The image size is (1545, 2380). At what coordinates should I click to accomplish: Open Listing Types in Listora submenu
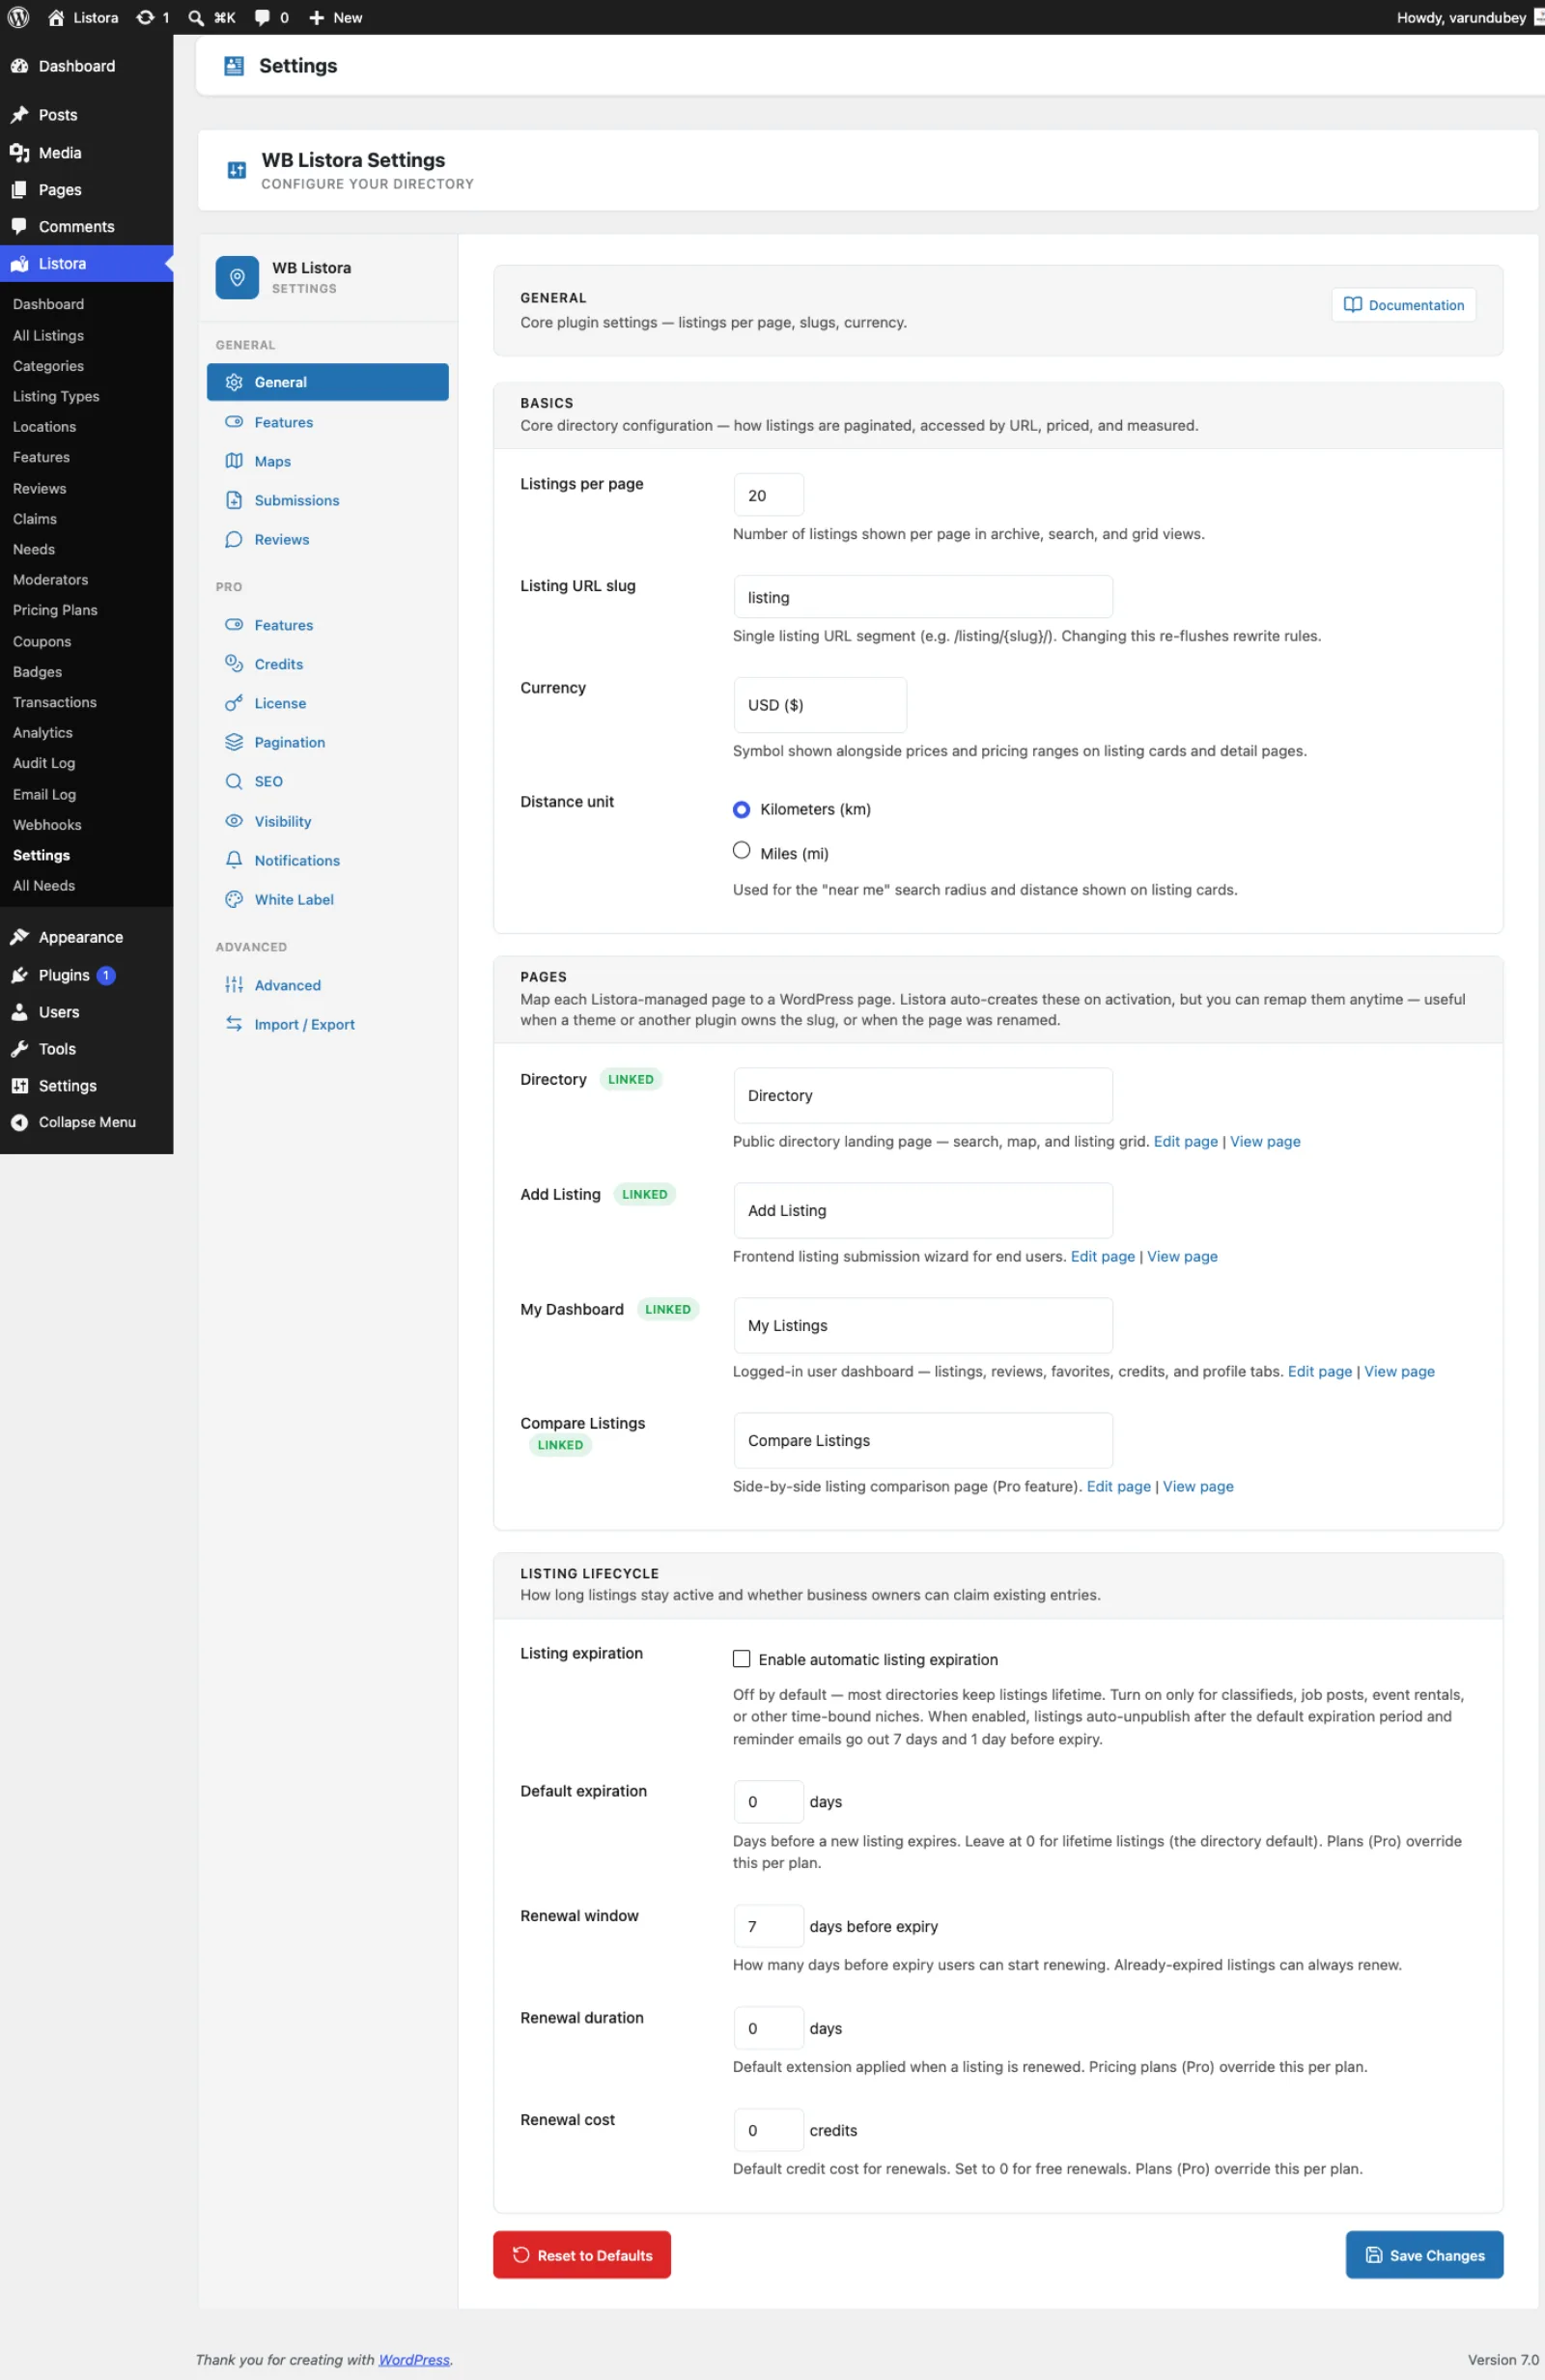[56, 397]
